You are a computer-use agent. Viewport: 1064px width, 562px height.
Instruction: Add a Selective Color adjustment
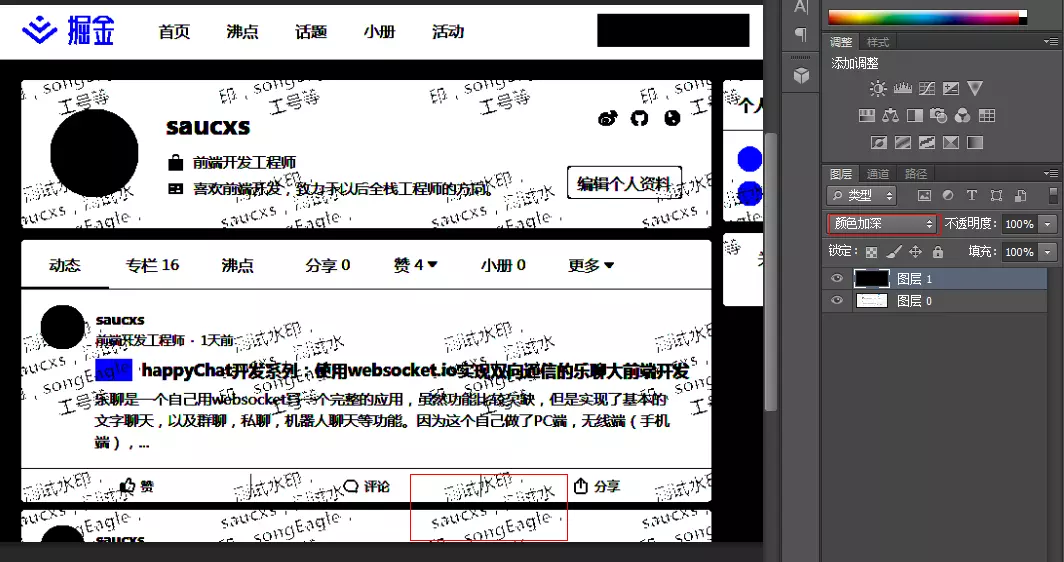(951, 143)
